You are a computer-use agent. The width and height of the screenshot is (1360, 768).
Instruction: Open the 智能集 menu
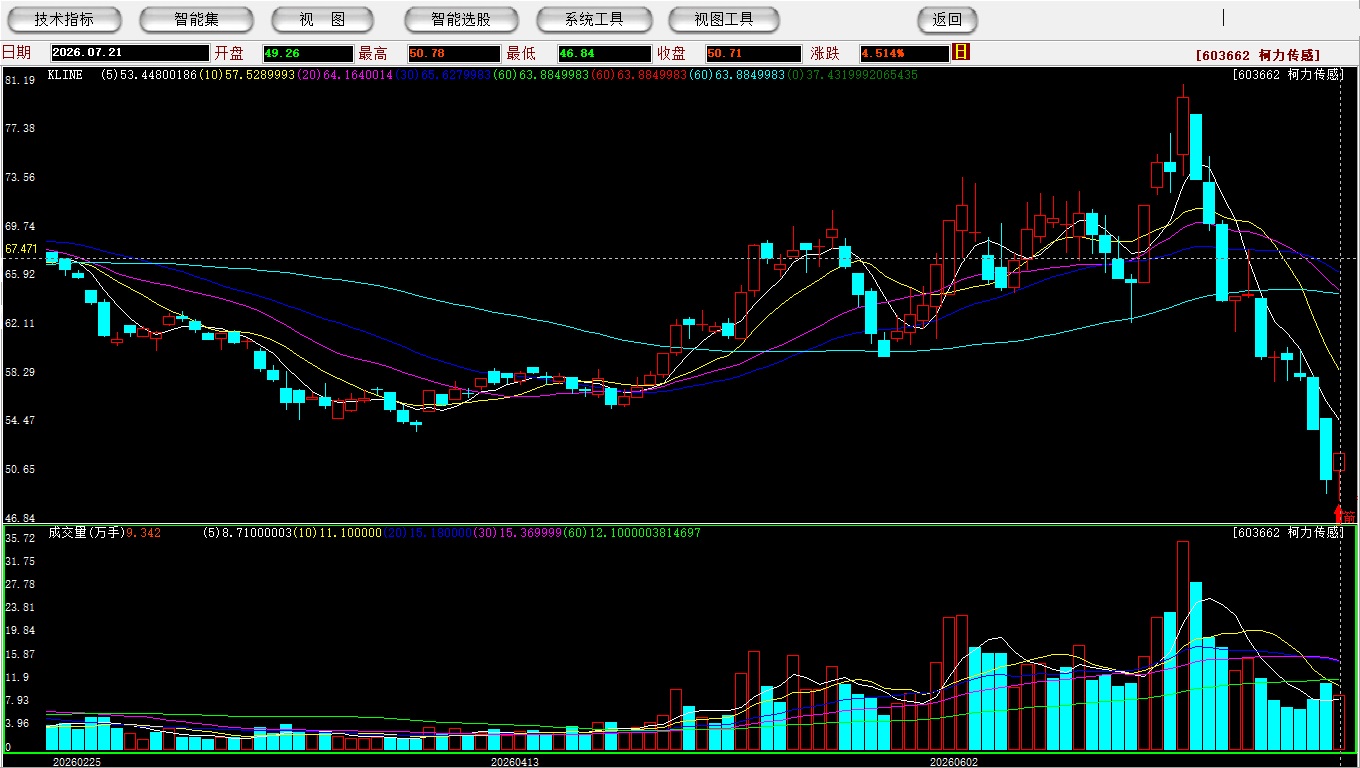click(196, 19)
